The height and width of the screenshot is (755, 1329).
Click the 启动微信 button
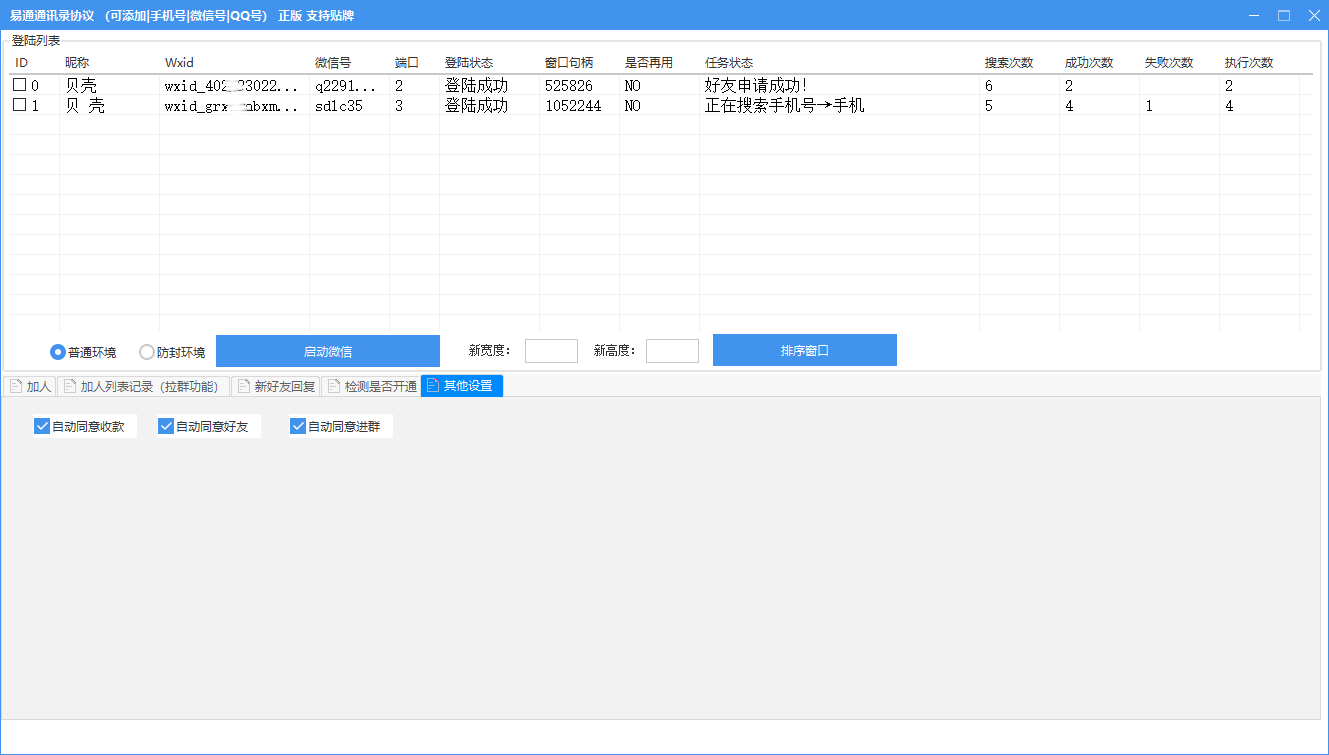328,351
